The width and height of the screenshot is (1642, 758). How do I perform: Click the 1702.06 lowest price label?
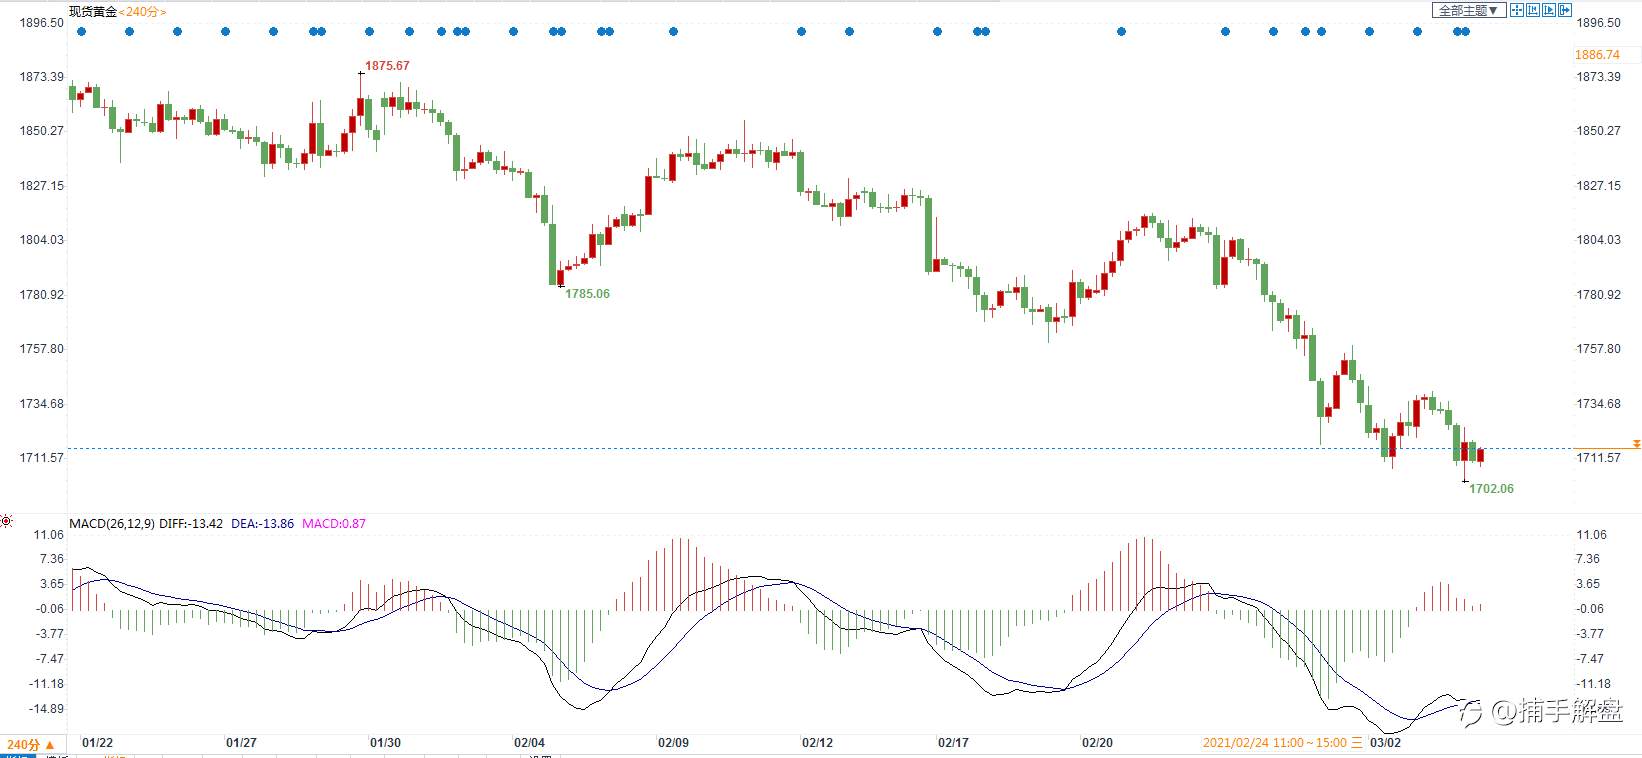click(x=1491, y=489)
